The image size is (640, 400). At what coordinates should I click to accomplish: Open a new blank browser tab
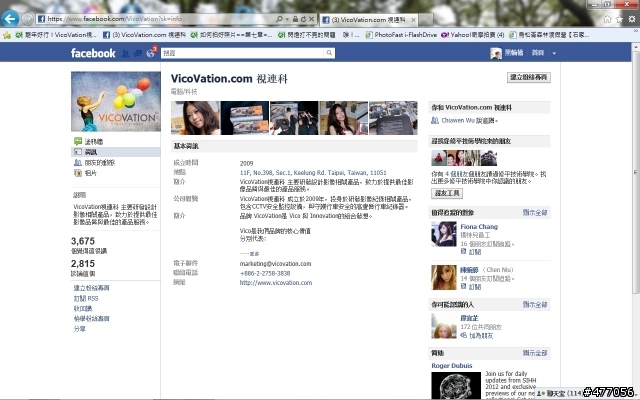425,20
